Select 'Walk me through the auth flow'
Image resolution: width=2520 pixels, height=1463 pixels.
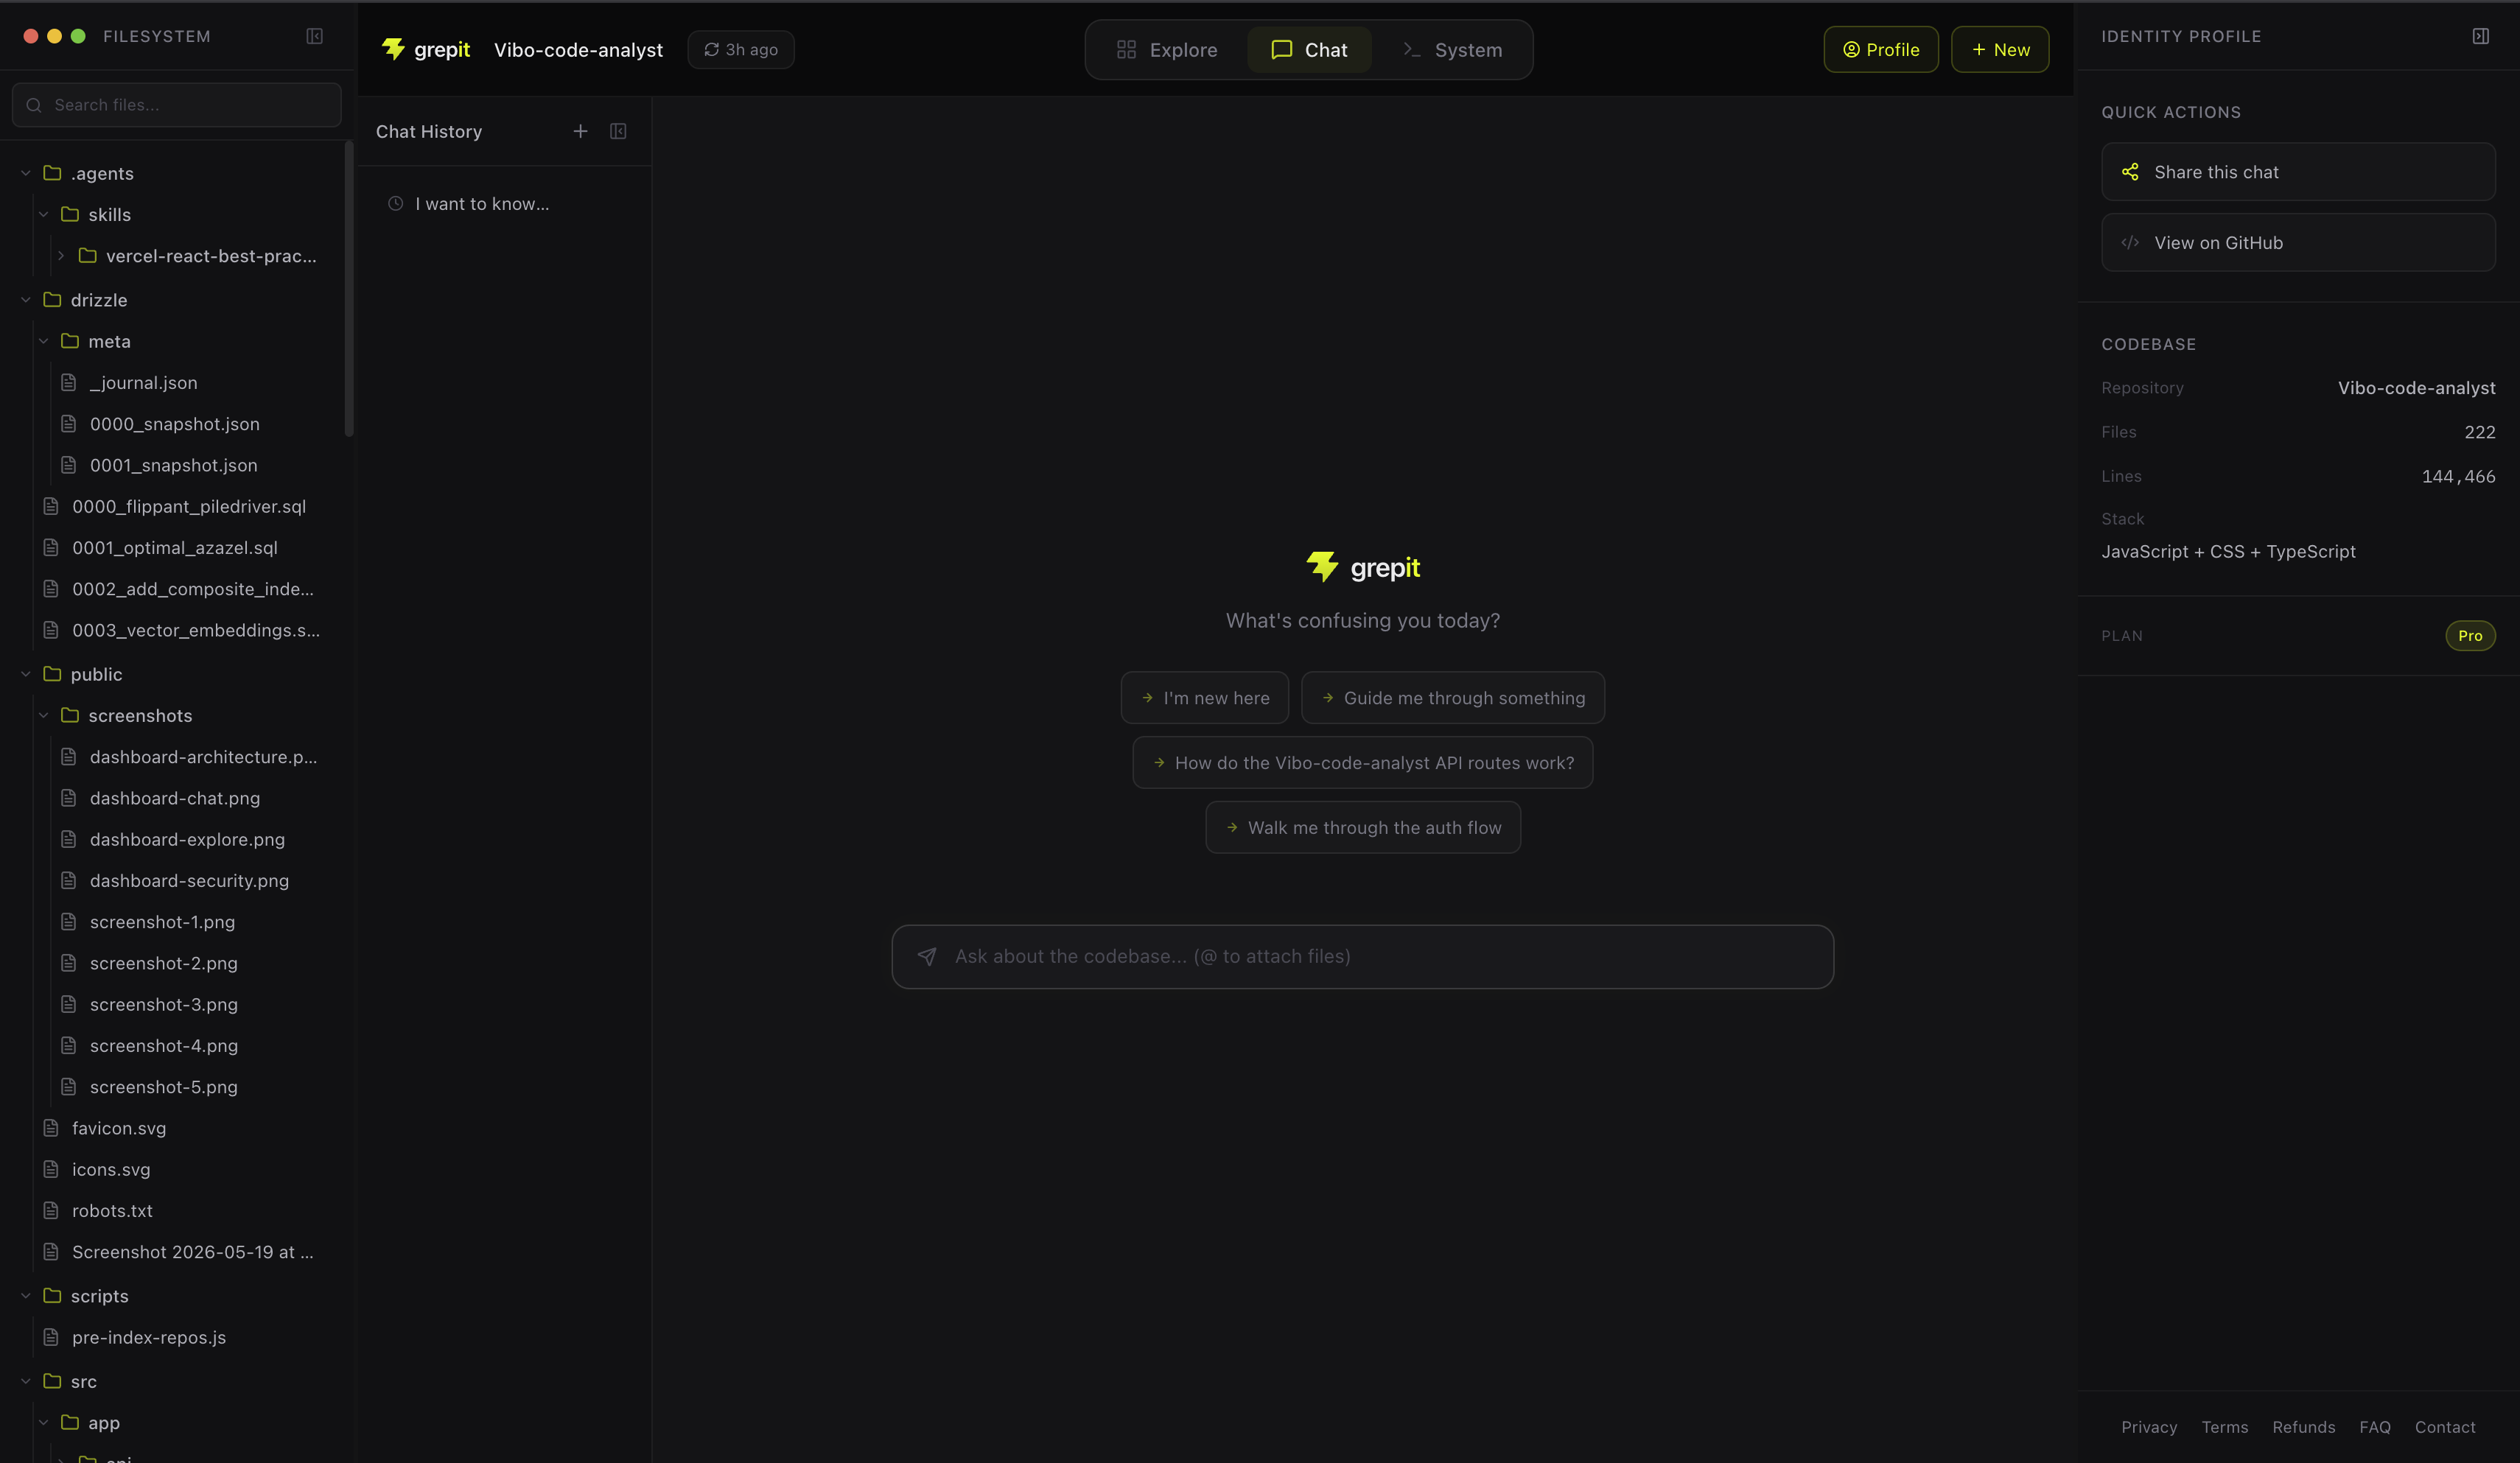pos(1363,828)
